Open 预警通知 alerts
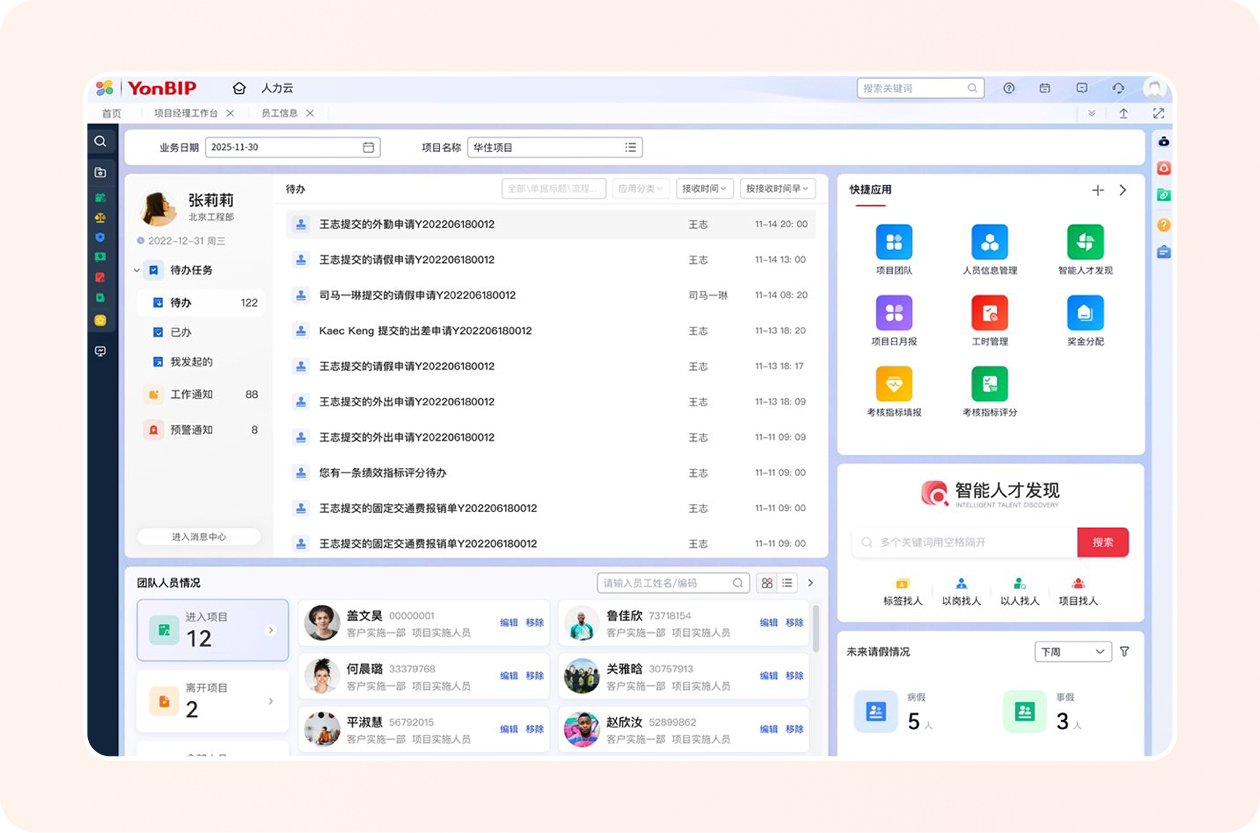This screenshot has height=833, width=1260. pos(200,430)
